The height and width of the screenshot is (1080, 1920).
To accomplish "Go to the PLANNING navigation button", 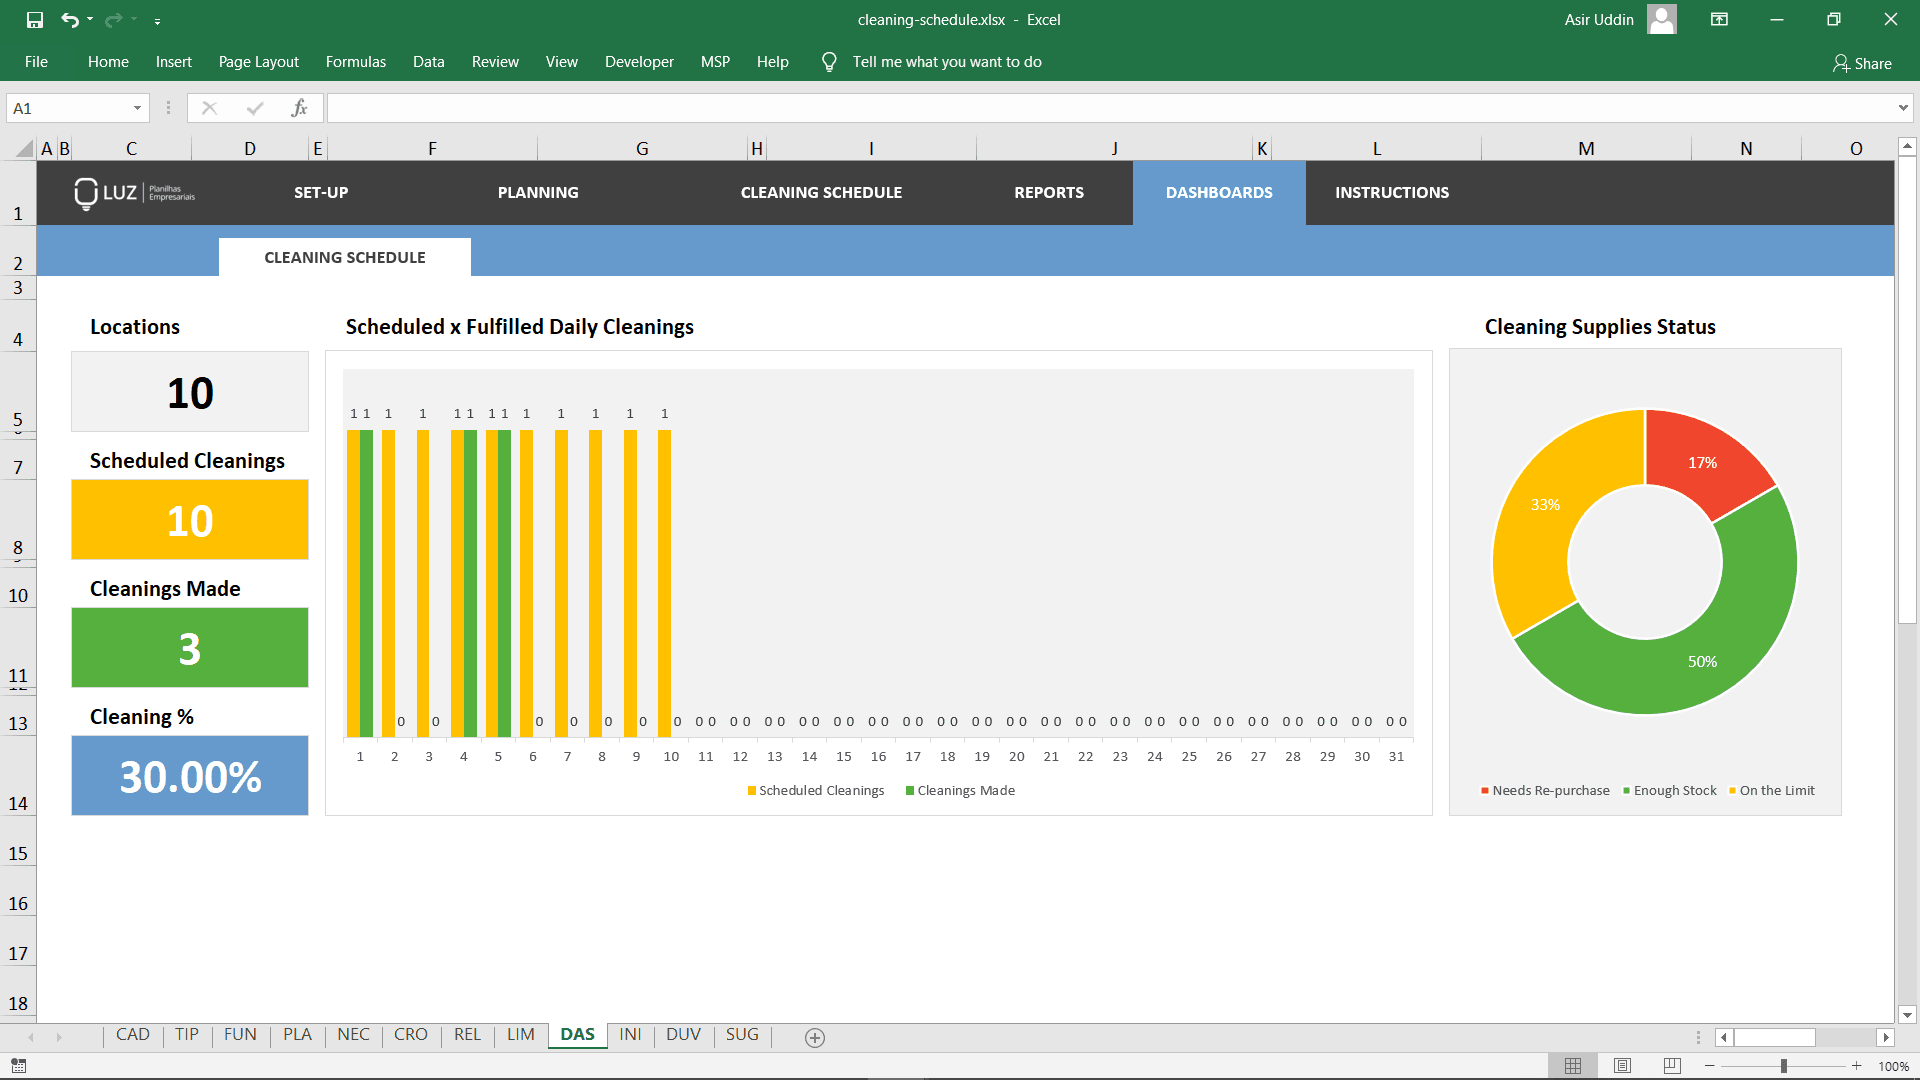I will (538, 193).
